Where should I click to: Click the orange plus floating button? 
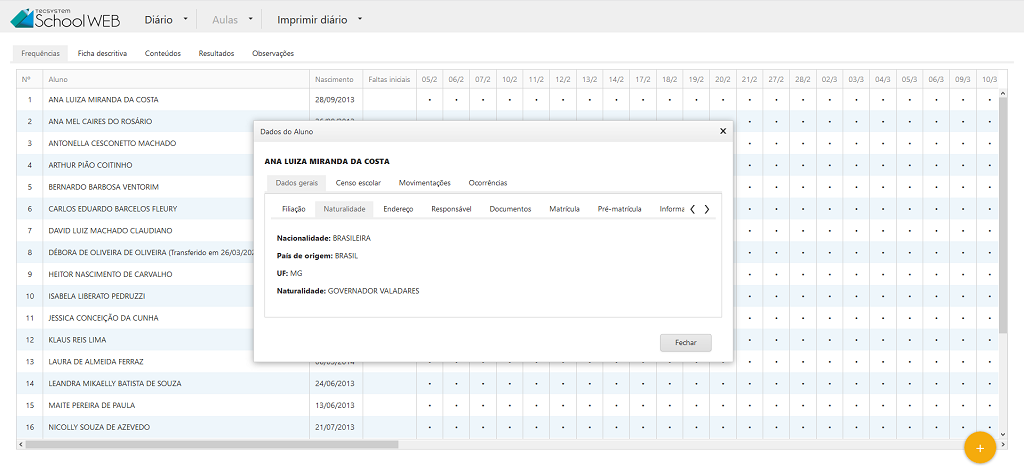(979, 448)
